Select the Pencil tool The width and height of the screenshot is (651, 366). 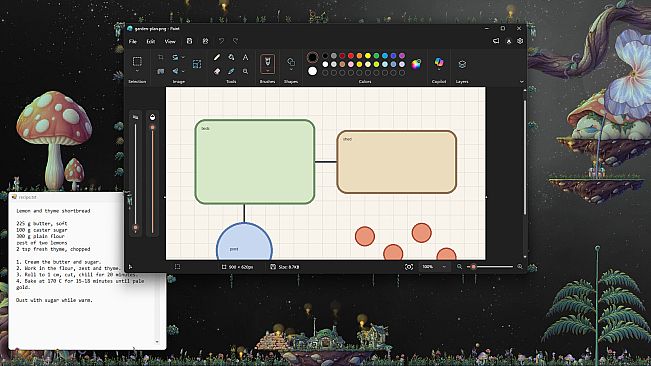(217, 57)
